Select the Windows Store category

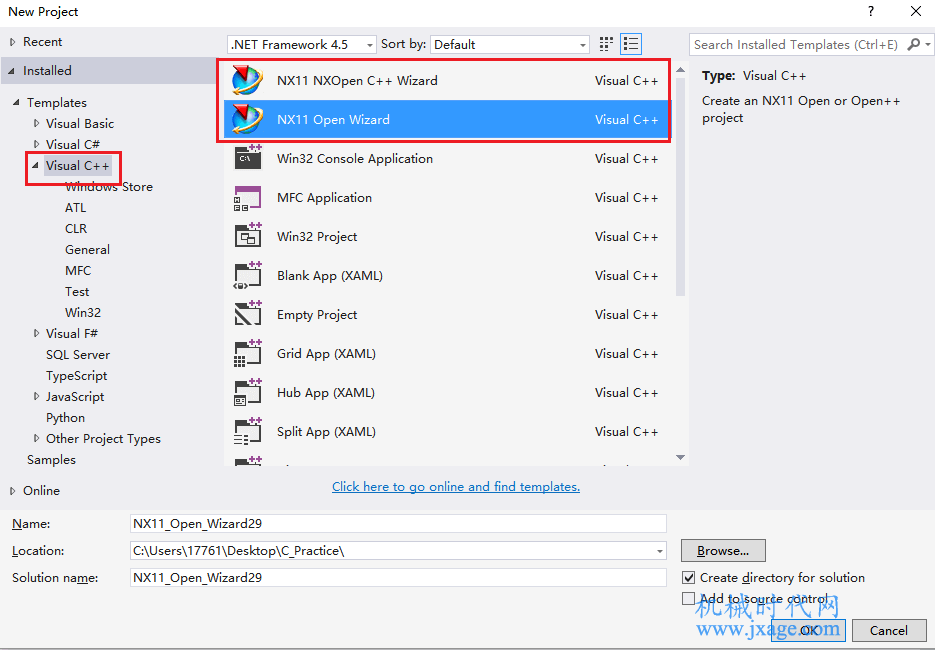point(109,187)
